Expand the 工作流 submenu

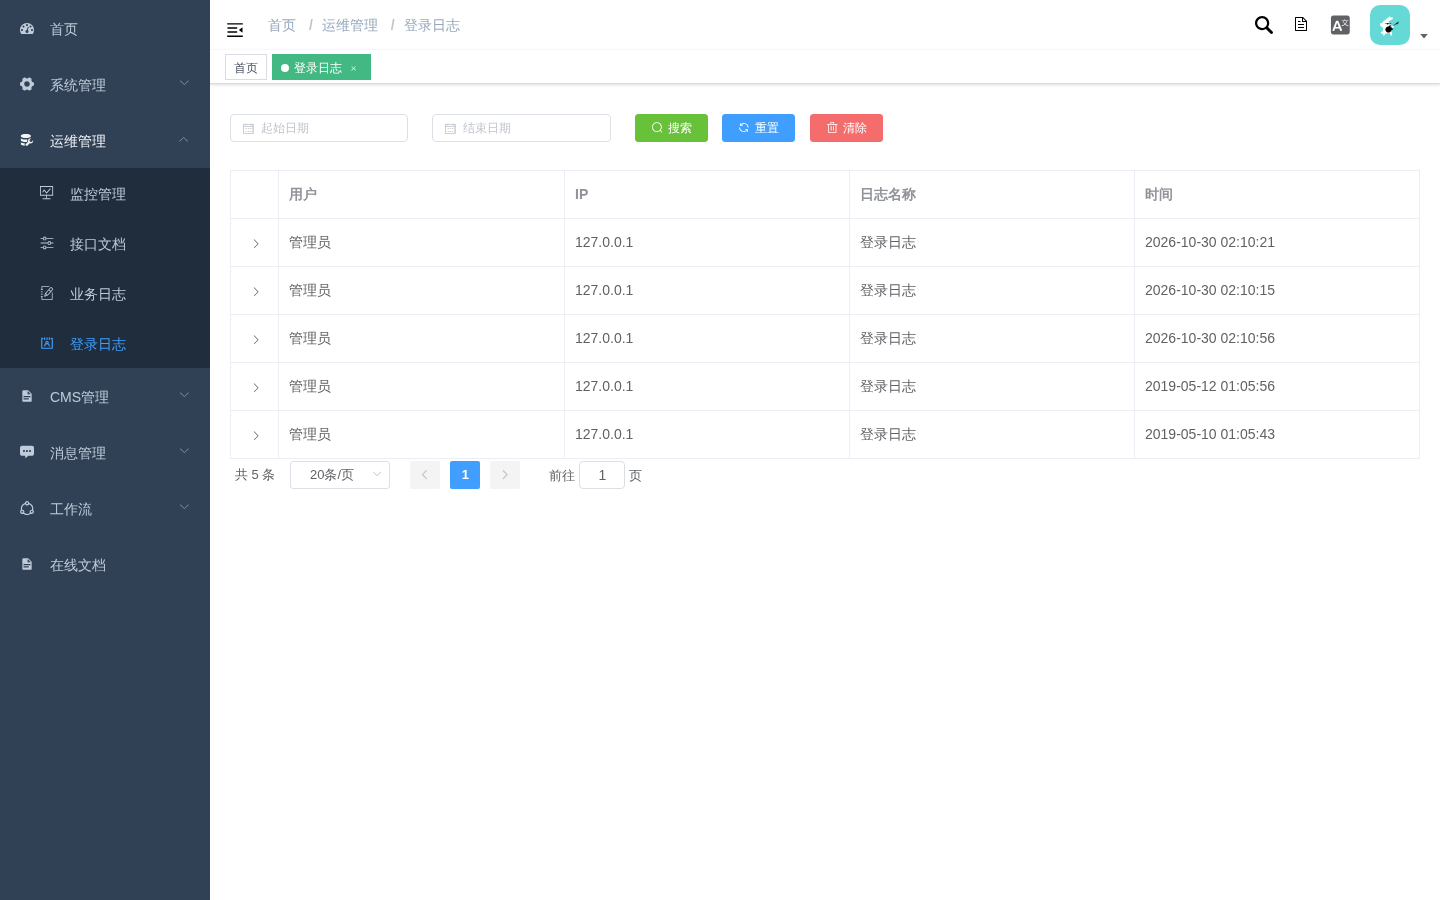pyautogui.click(x=184, y=507)
